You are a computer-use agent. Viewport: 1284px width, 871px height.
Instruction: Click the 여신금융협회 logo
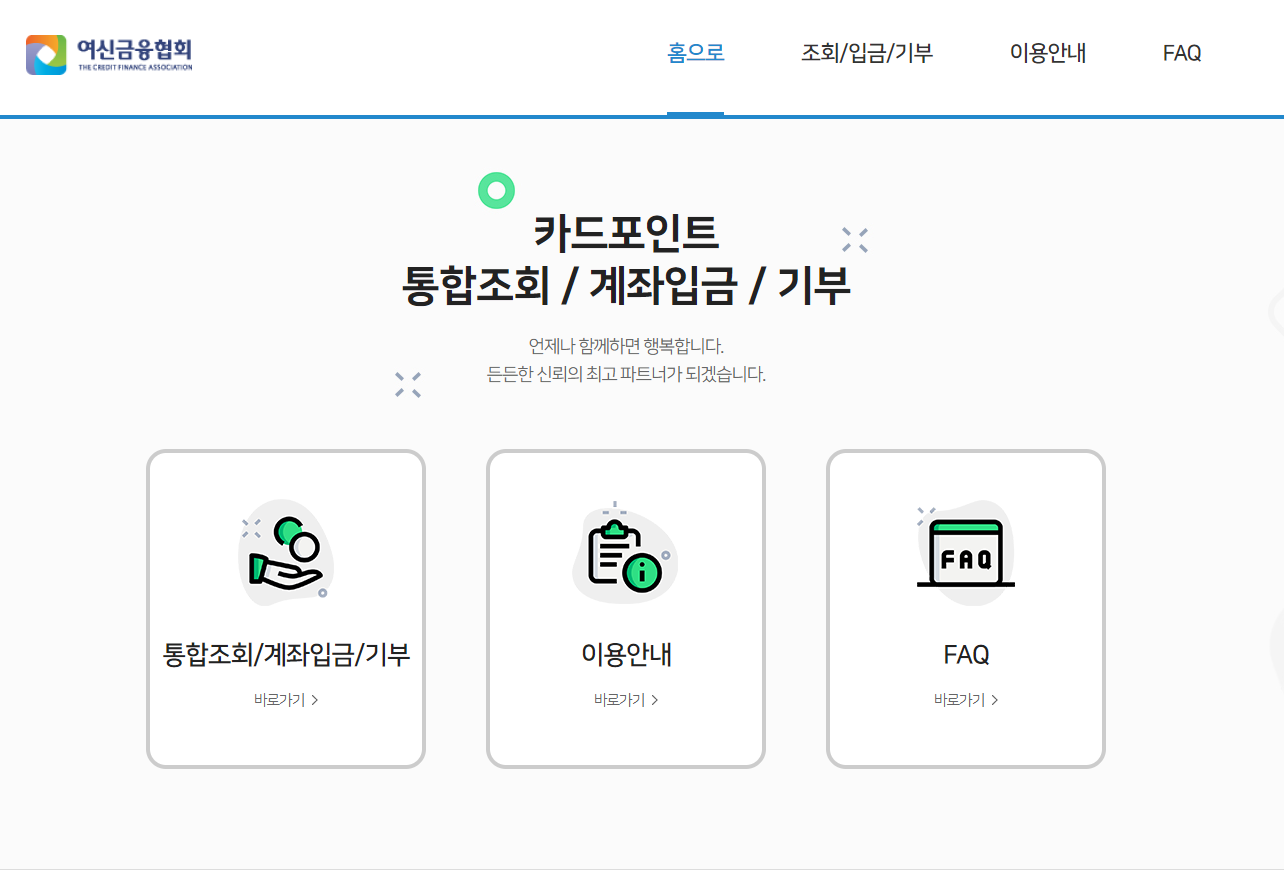click(x=109, y=55)
